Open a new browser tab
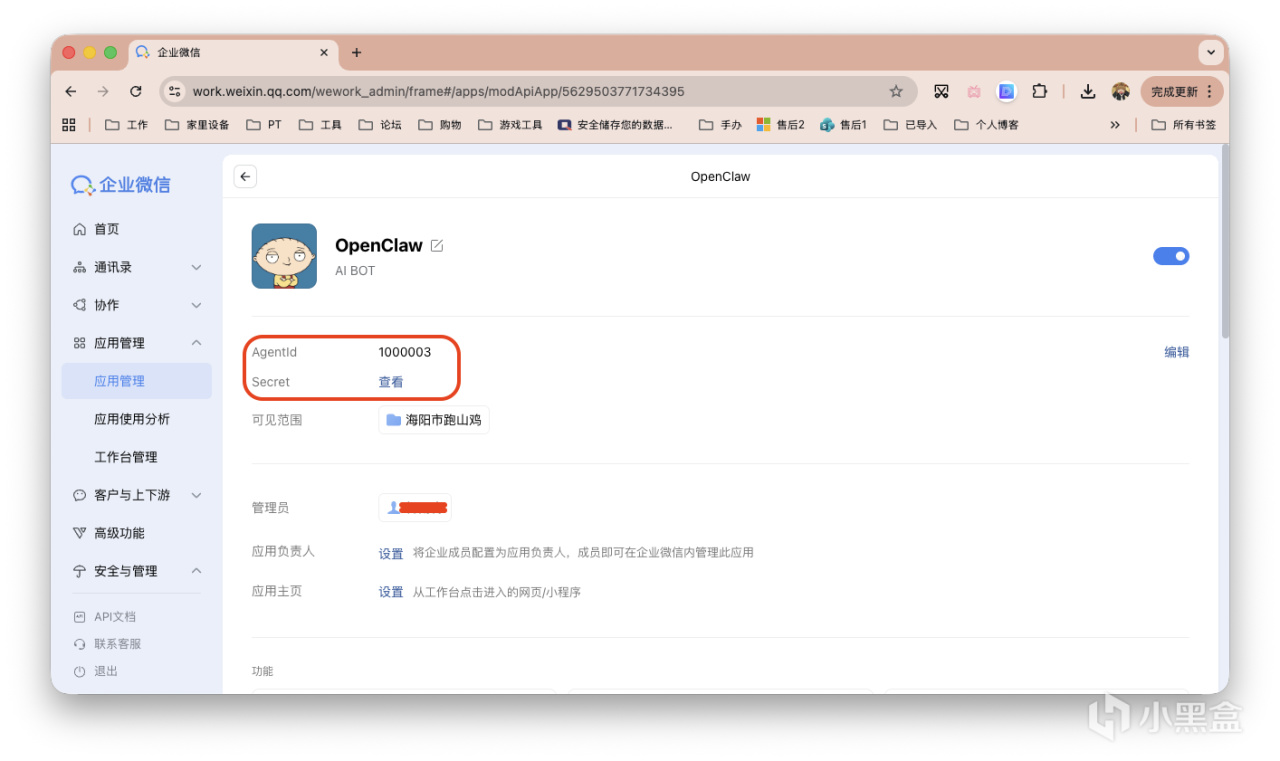1280x761 pixels. (356, 52)
